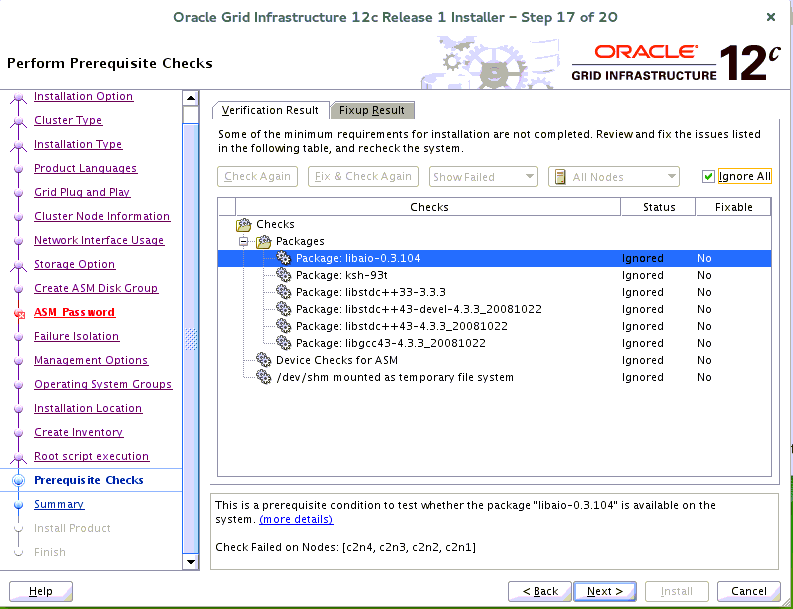
Task: Go to Installation Option step
Action: pos(83,96)
